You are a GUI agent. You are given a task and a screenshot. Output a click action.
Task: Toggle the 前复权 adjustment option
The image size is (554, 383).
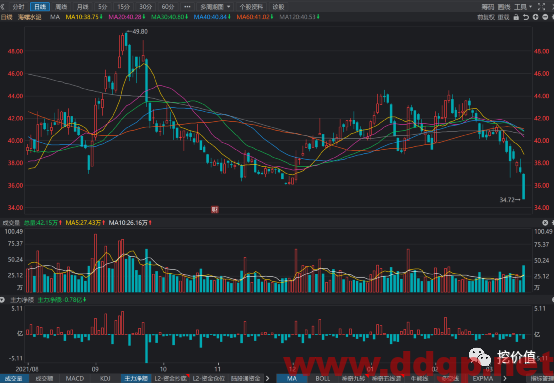coord(486,17)
